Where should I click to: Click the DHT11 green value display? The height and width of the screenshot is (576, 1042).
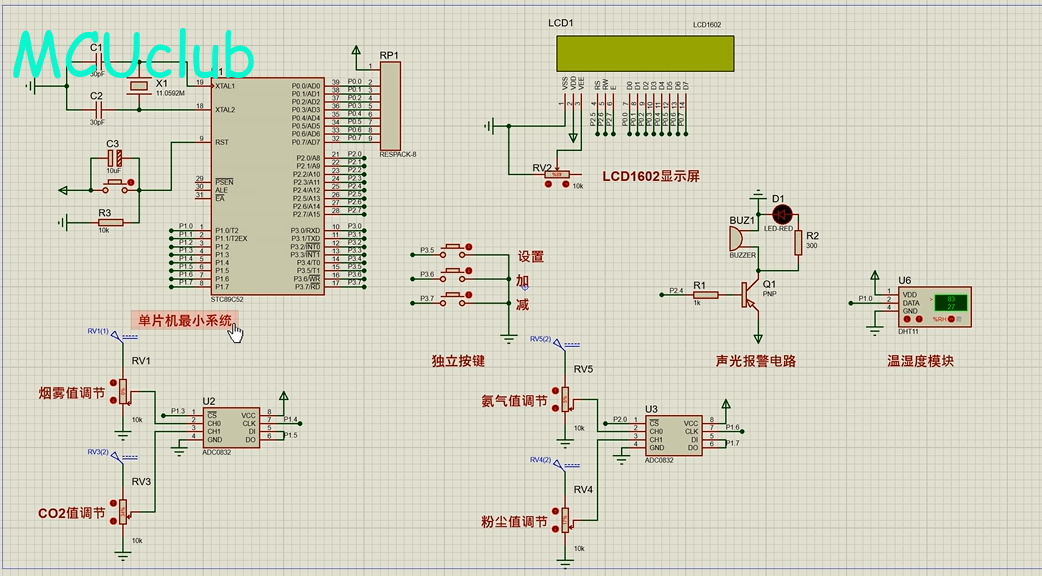point(951,302)
